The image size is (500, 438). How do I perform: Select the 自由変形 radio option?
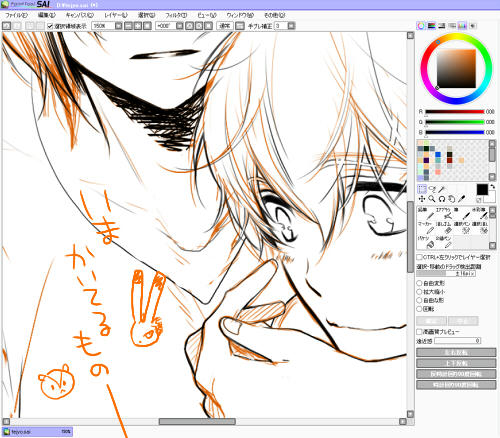click(420, 283)
